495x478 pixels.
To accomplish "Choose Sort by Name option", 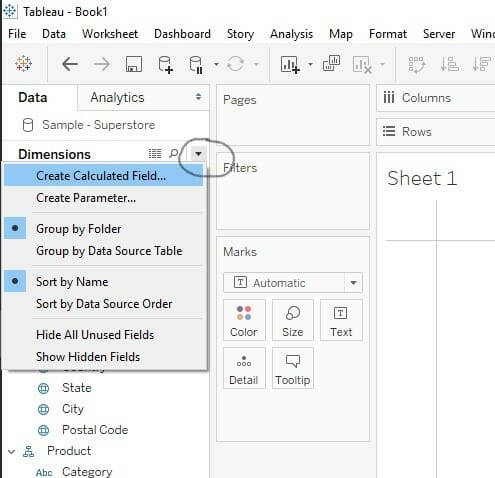I will point(103,282).
